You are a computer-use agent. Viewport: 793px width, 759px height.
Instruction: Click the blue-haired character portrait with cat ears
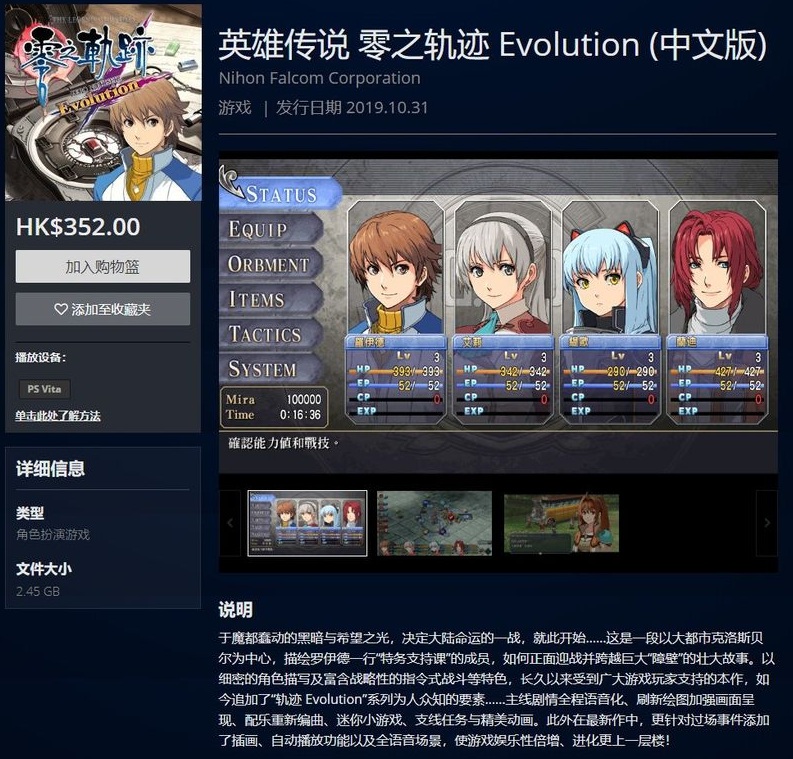(x=610, y=311)
